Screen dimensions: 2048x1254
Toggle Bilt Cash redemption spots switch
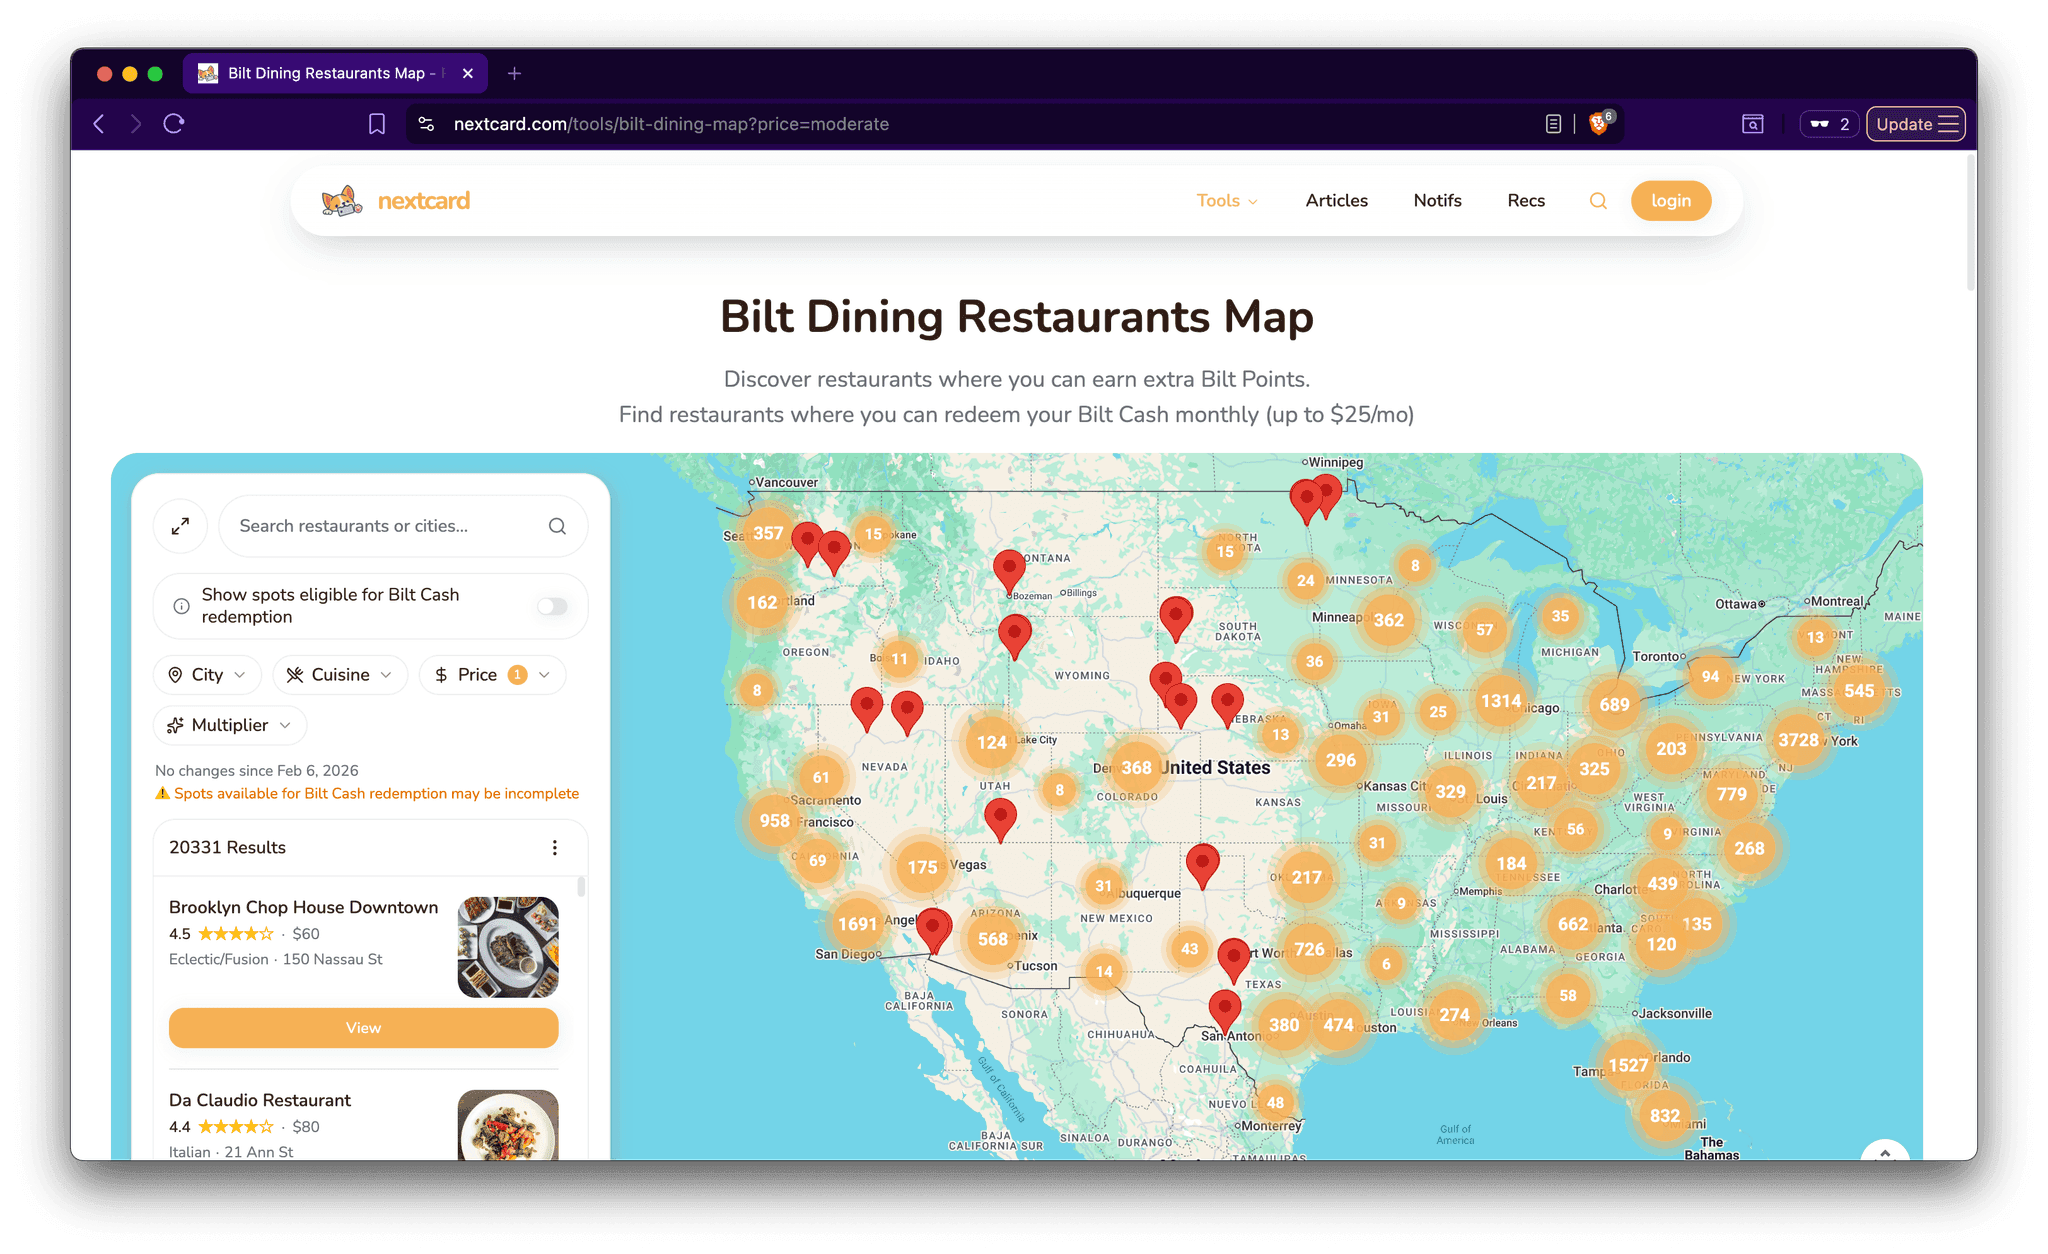click(x=552, y=606)
